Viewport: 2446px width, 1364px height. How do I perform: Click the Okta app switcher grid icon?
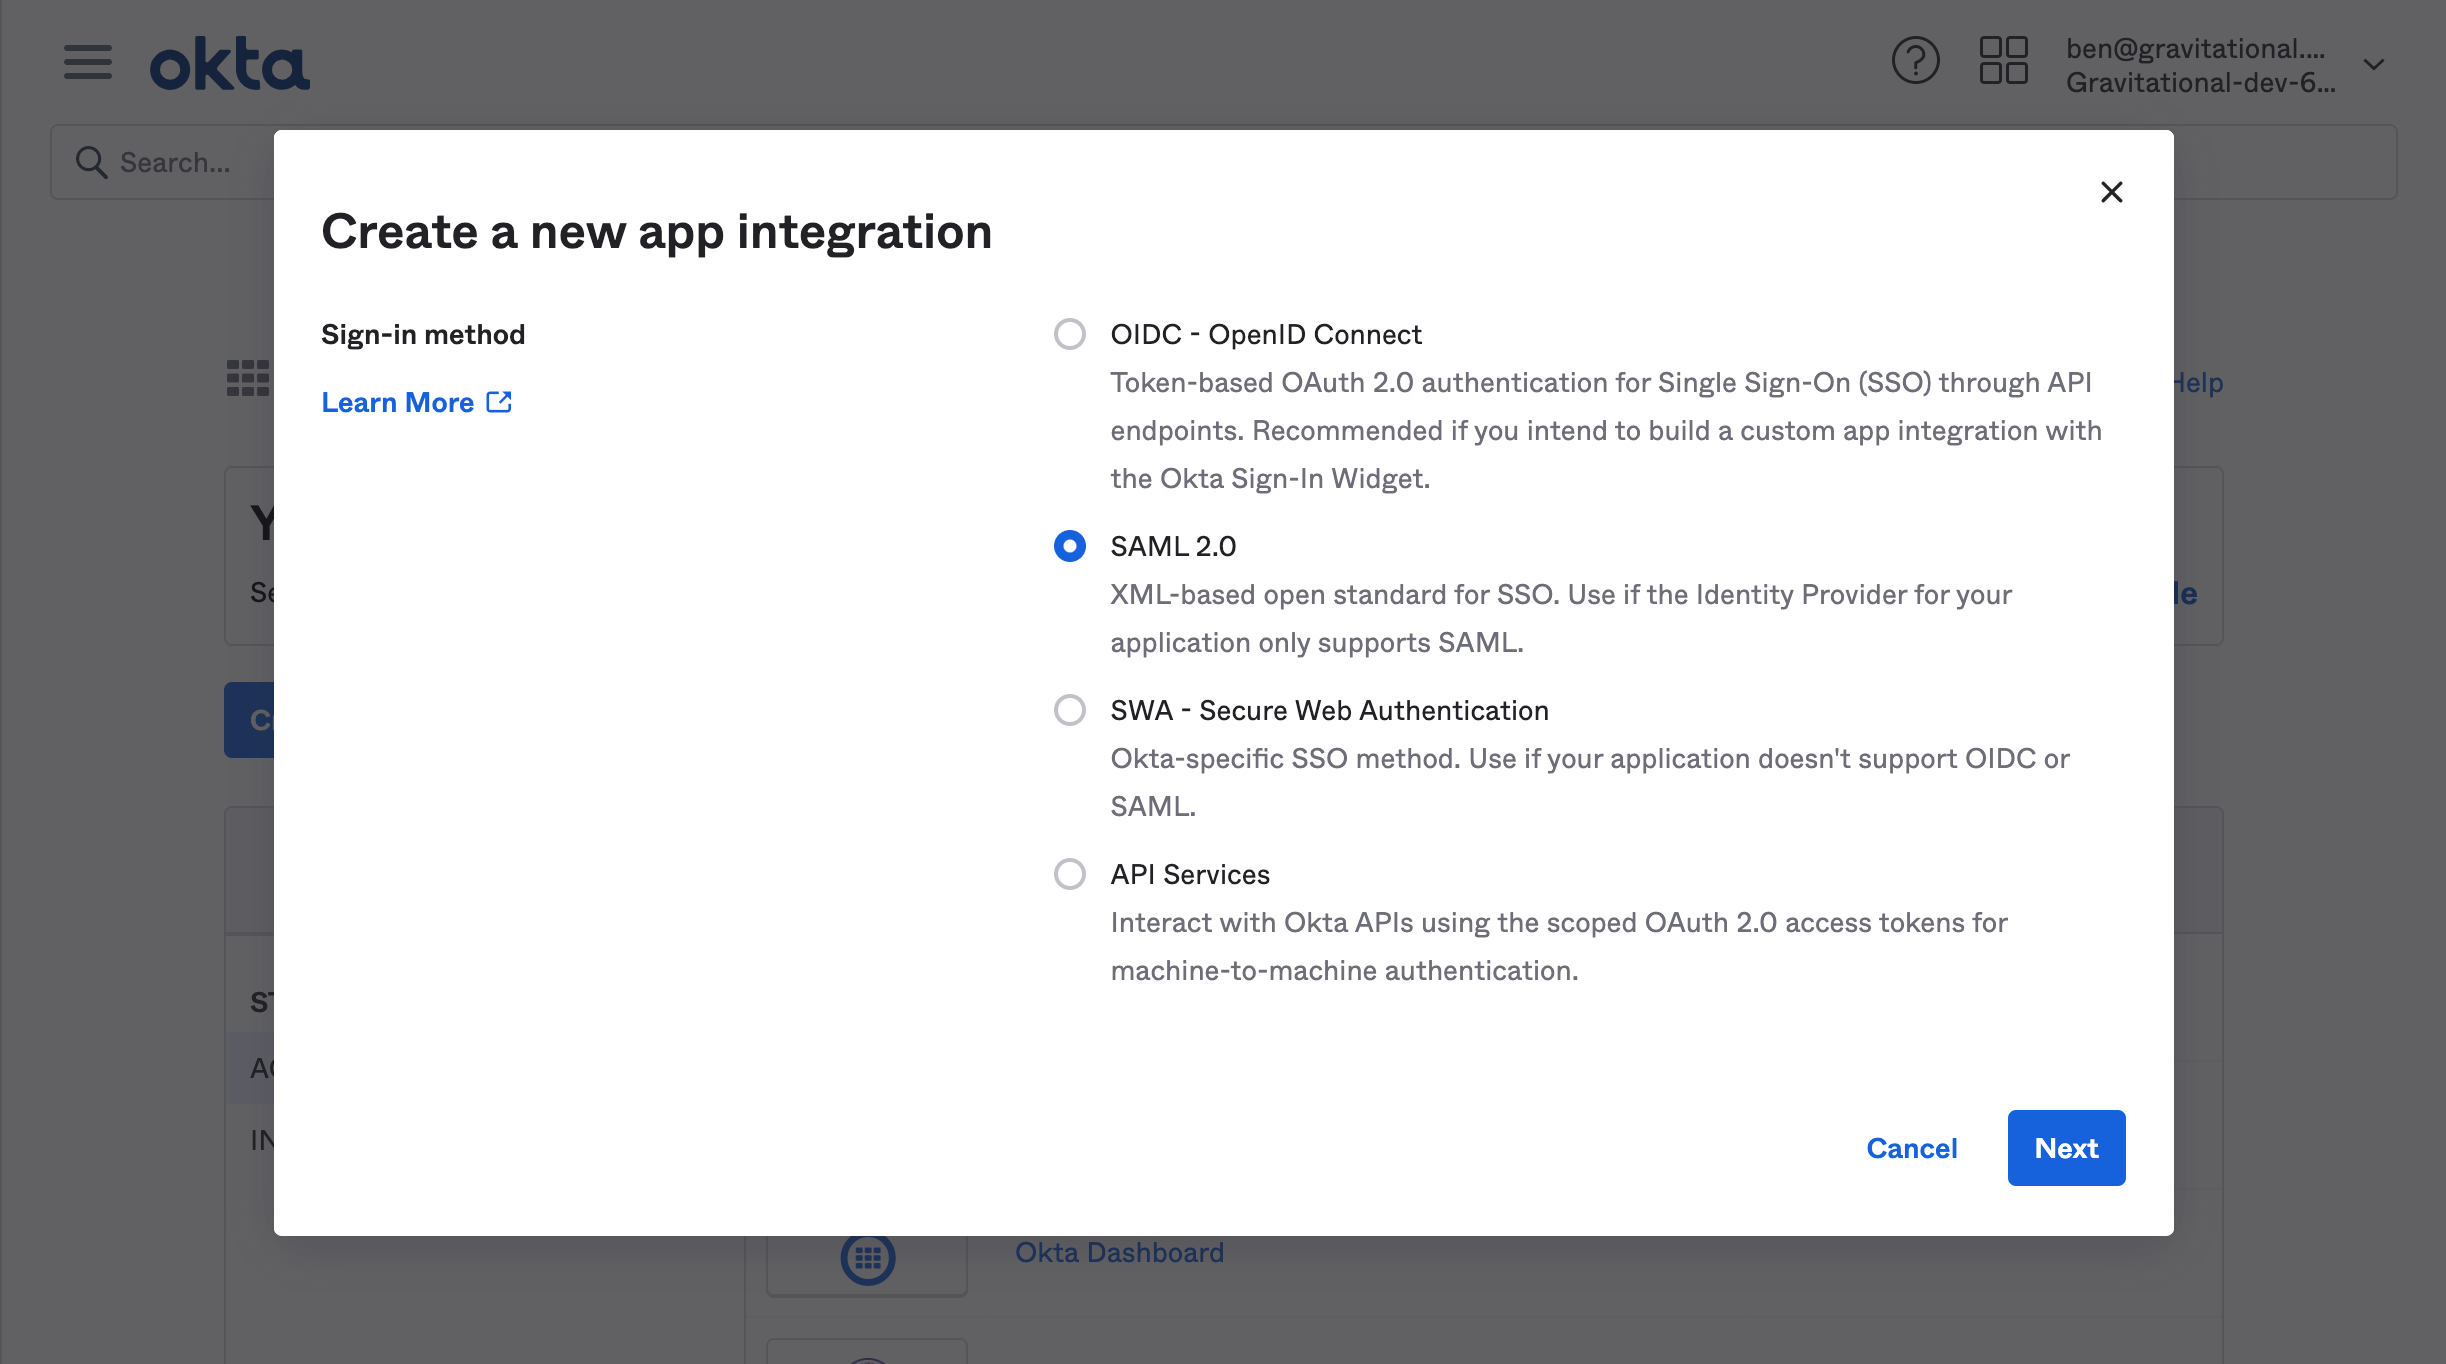click(2003, 61)
